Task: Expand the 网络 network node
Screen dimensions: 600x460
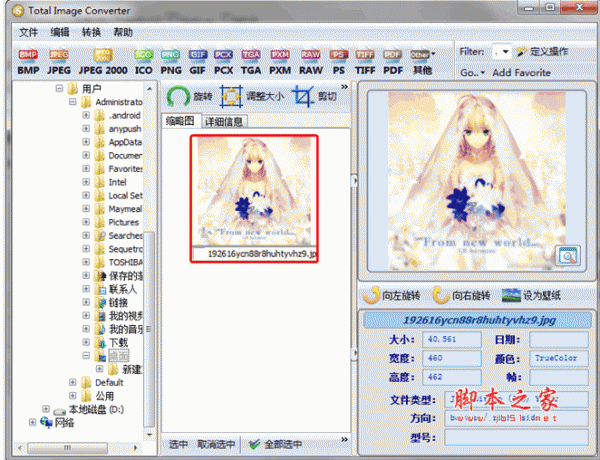Action: [32, 422]
